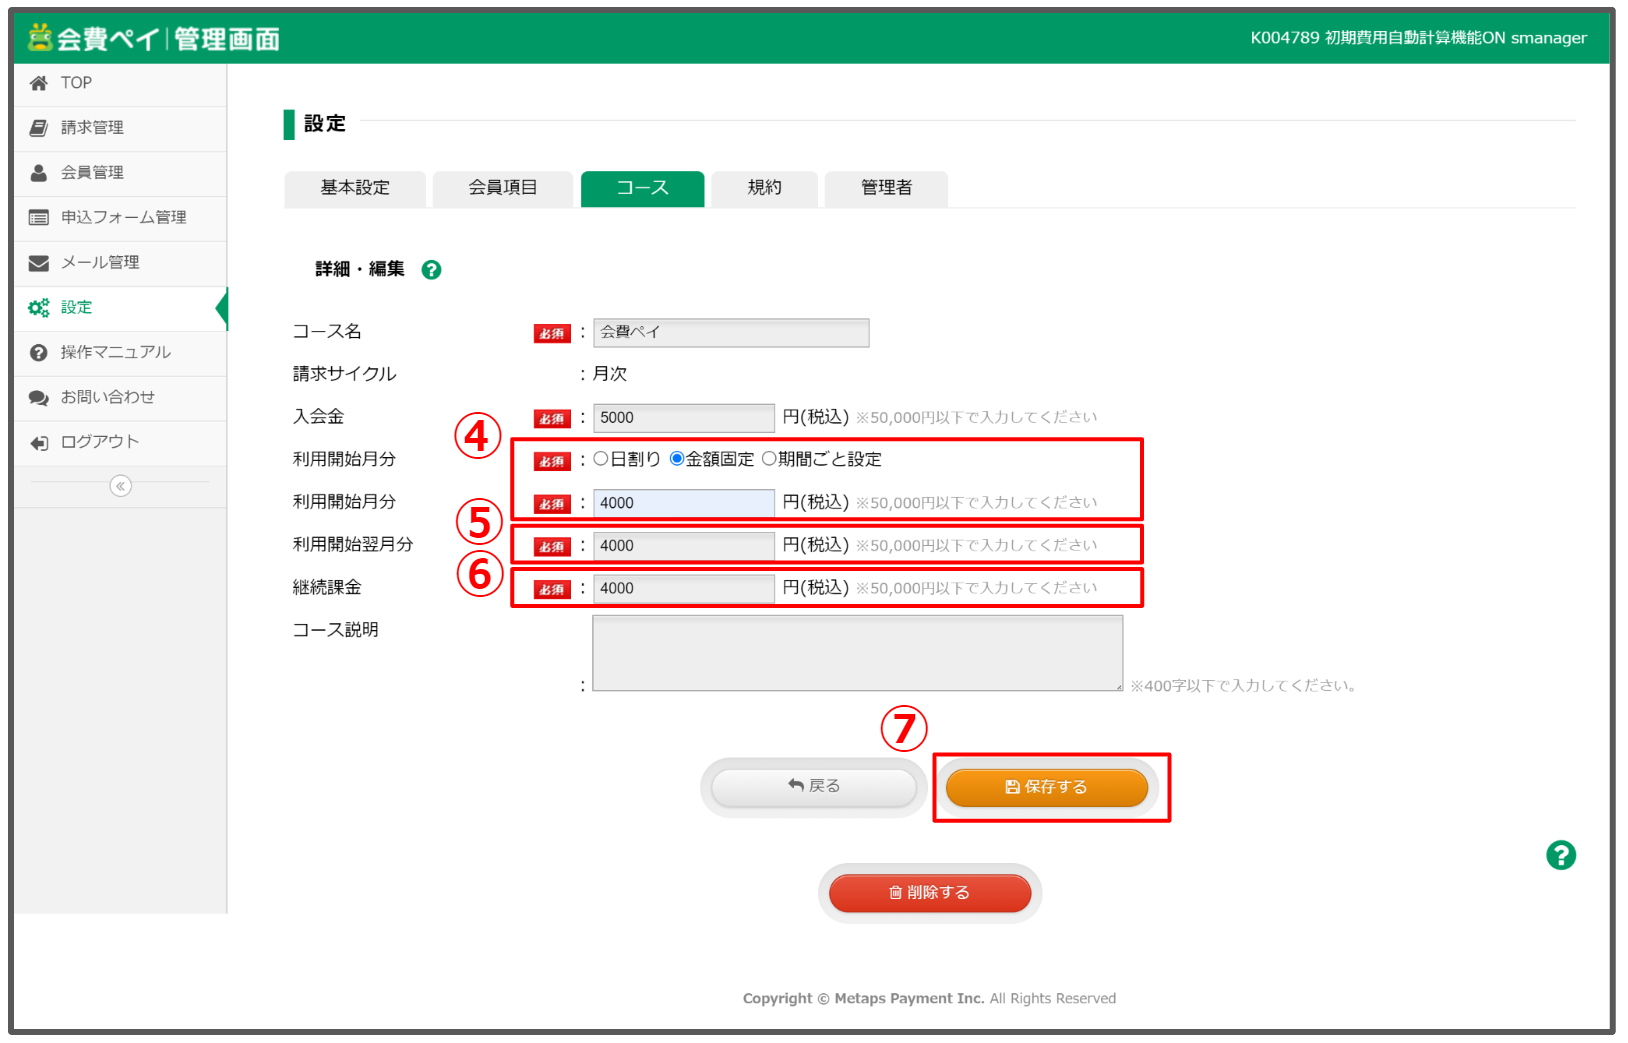1628x1043 pixels.
Task: Click the TOP home icon in sidebar
Action: (x=39, y=83)
